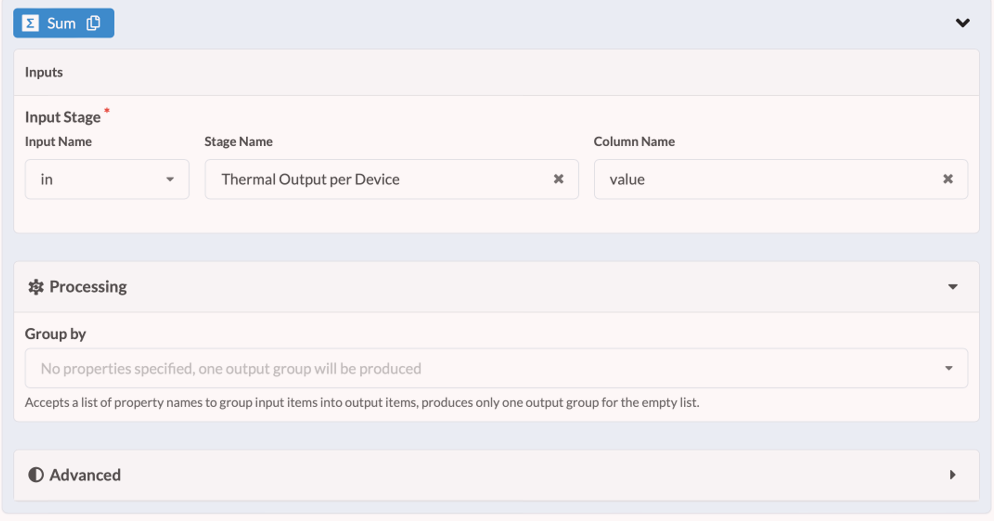Image resolution: width=994 pixels, height=521 pixels.
Task: Click the Advanced section header title
Action: click(85, 475)
